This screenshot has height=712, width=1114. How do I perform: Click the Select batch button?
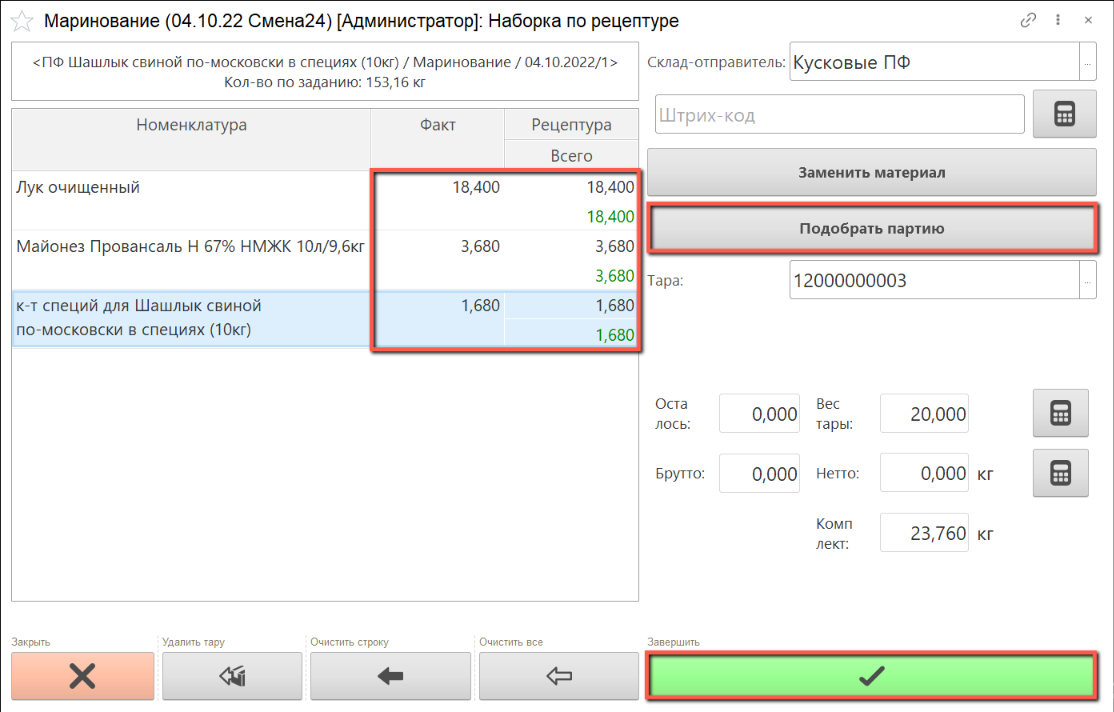(871, 228)
